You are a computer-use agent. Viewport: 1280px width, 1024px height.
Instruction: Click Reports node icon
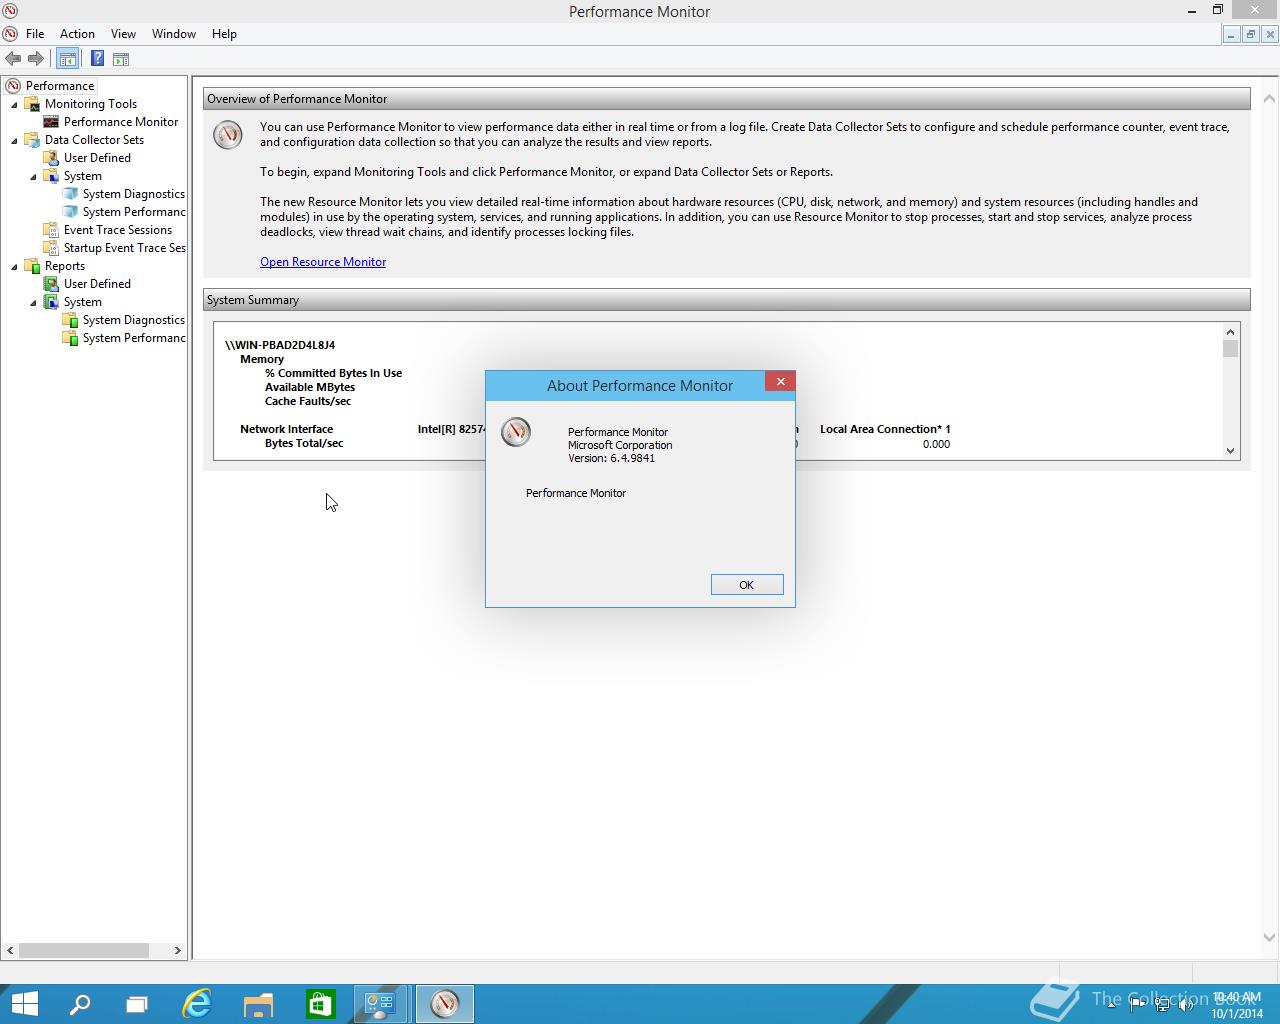(x=32, y=266)
